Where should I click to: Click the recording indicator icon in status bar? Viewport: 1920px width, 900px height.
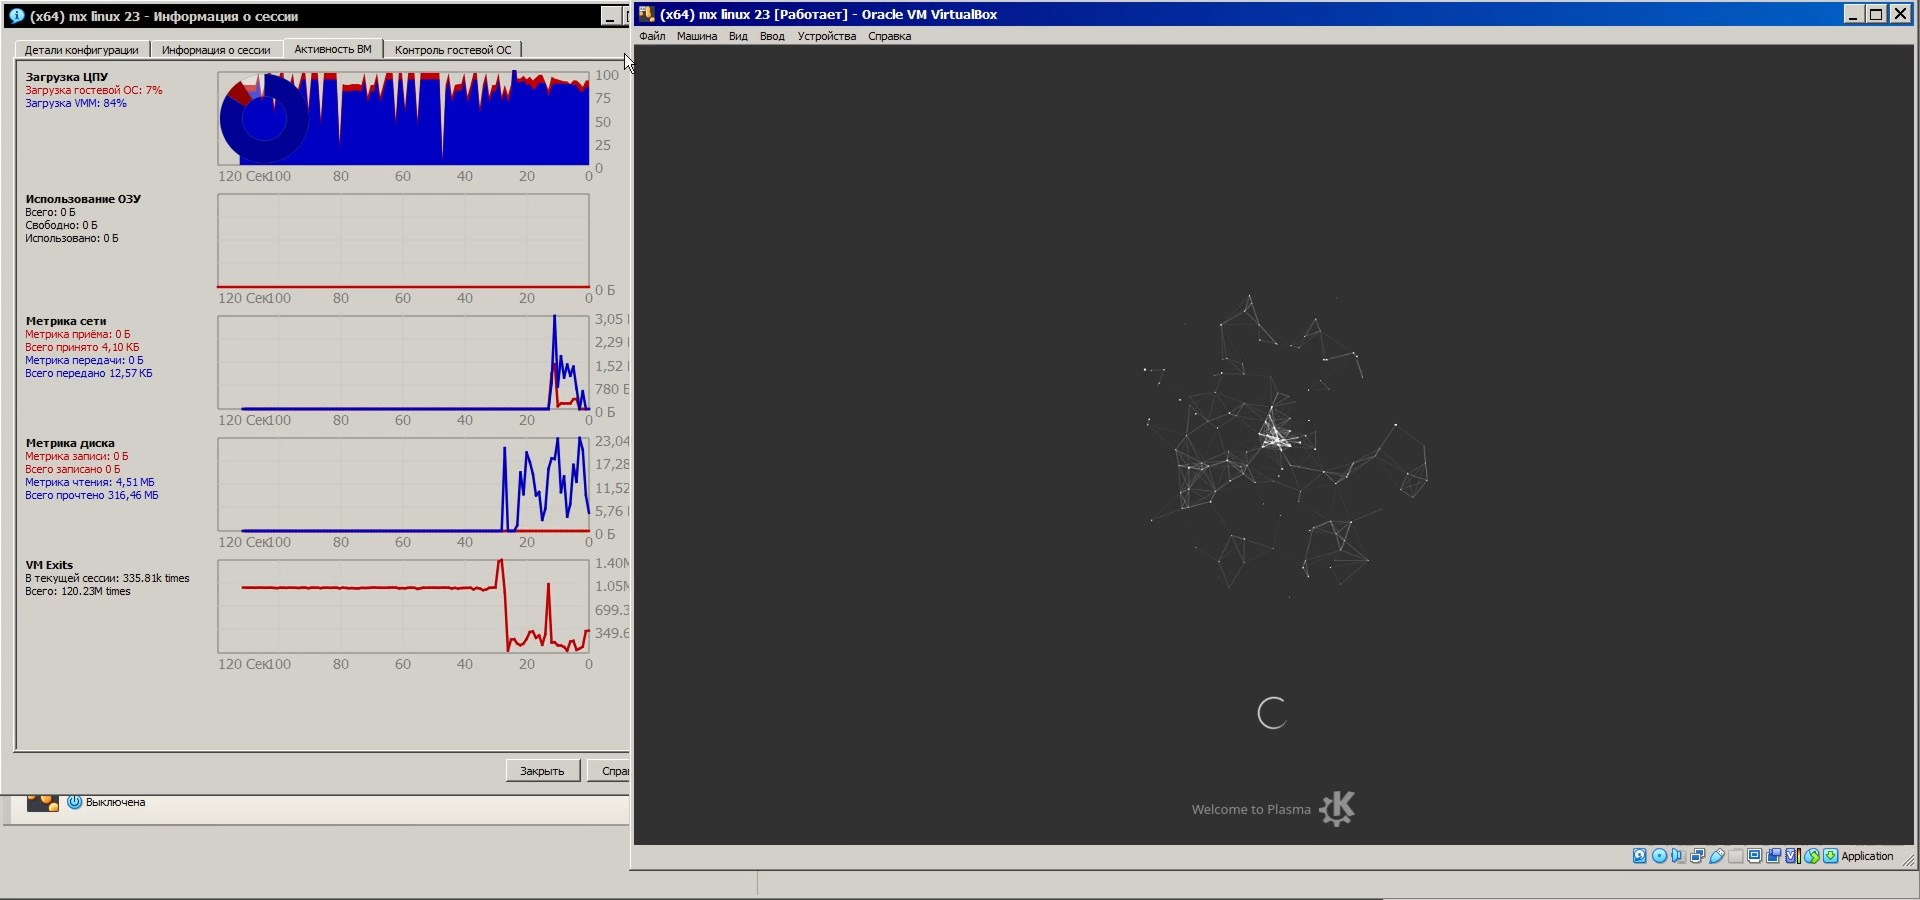[1774, 856]
